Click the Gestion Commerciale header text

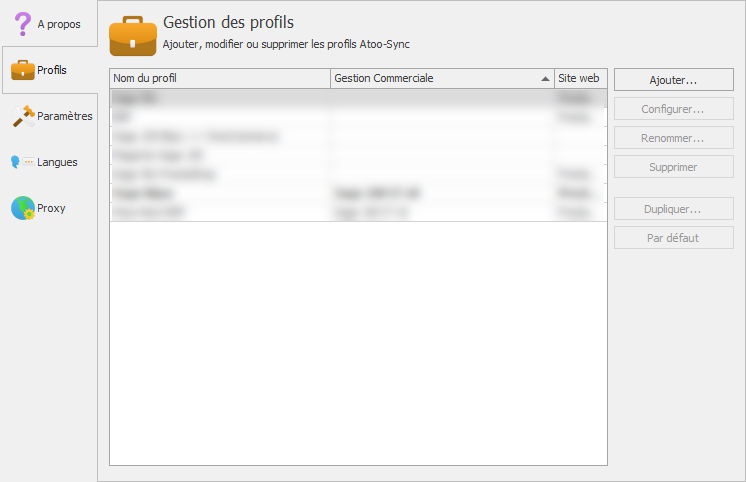pos(384,78)
